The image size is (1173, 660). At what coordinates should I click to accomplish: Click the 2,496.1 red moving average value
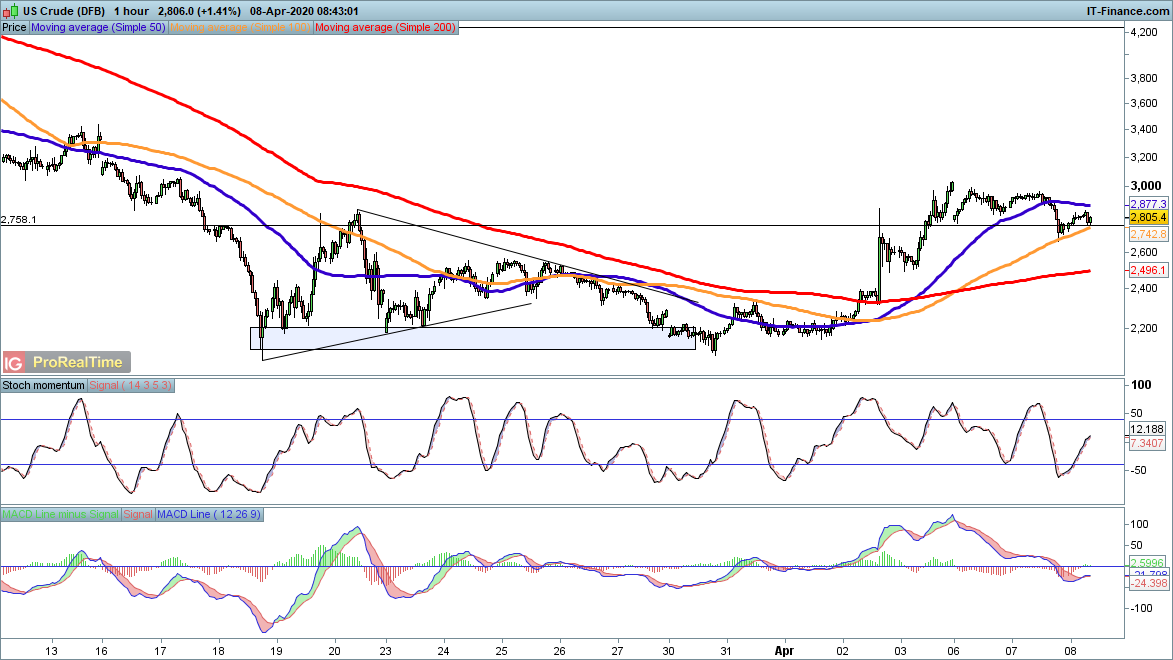click(1148, 270)
